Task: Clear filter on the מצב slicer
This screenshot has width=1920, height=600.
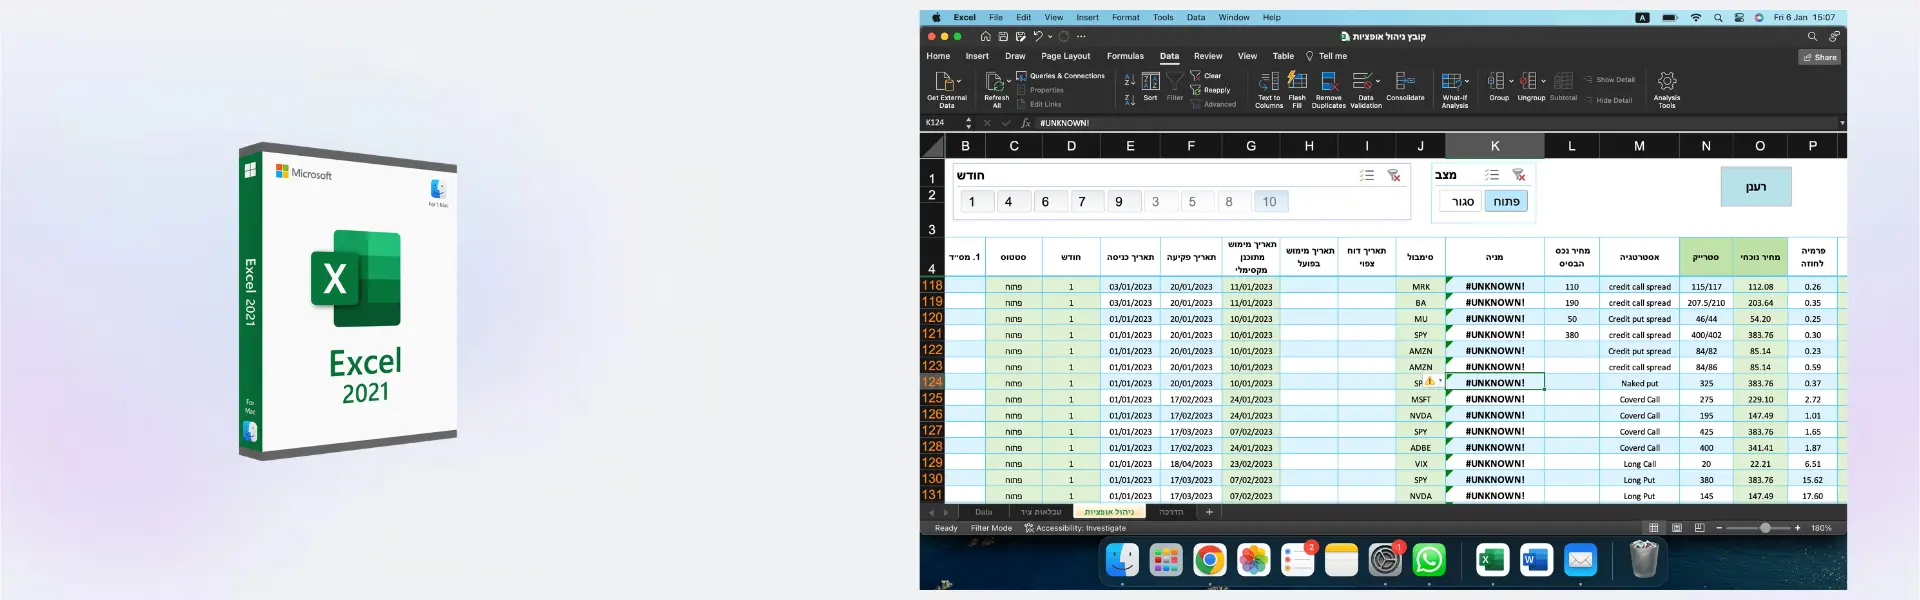Action: point(1519,175)
